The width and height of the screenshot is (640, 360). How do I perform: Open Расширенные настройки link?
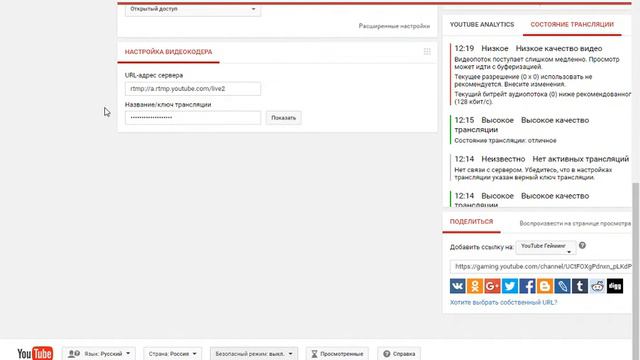click(x=394, y=26)
